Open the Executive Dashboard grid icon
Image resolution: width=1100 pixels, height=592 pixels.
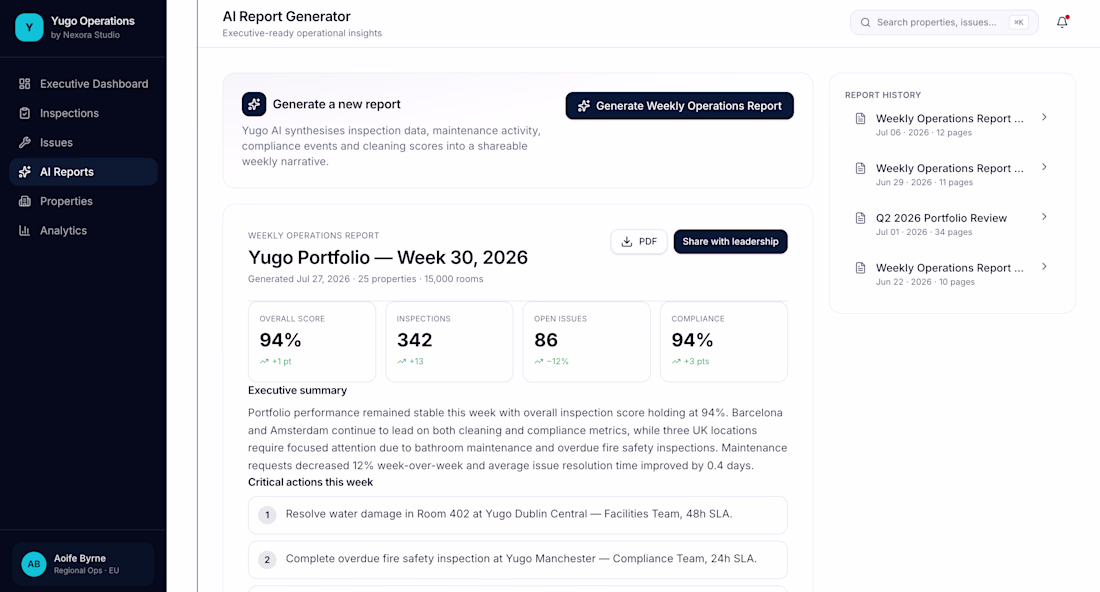(x=25, y=84)
